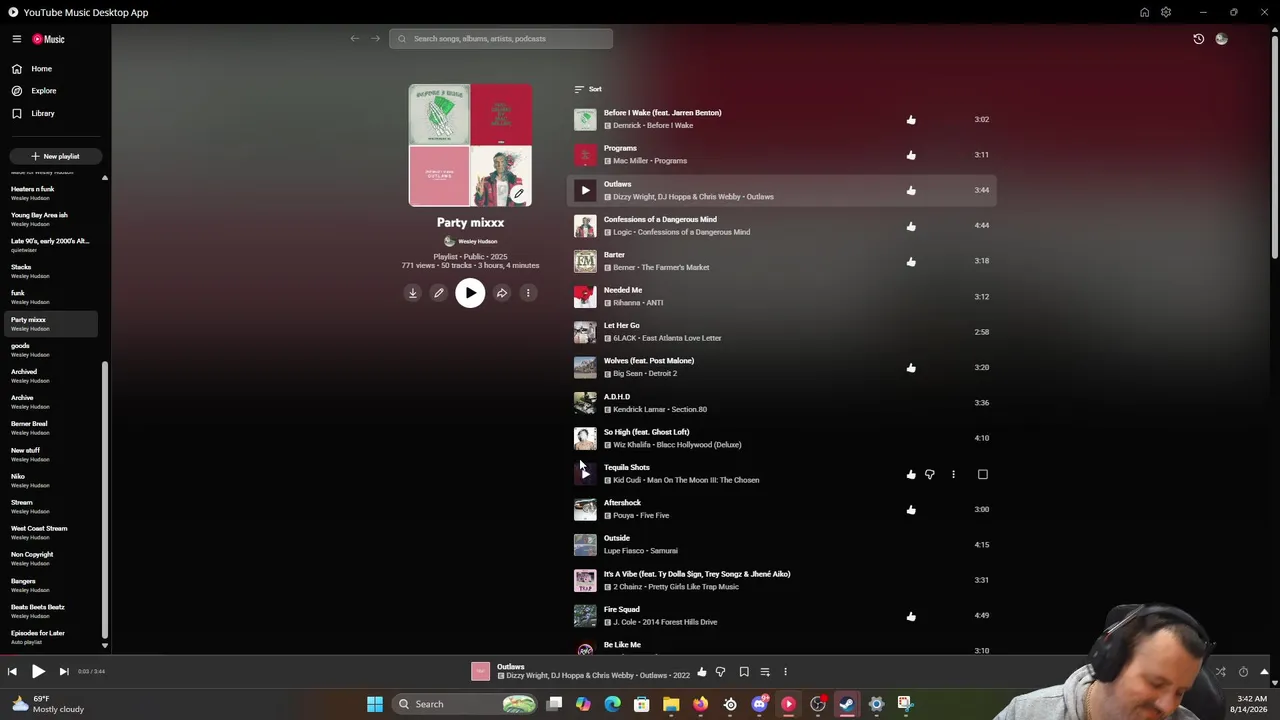Create a New playlist
Image resolution: width=1280 pixels, height=720 pixels.
click(x=54, y=156)
